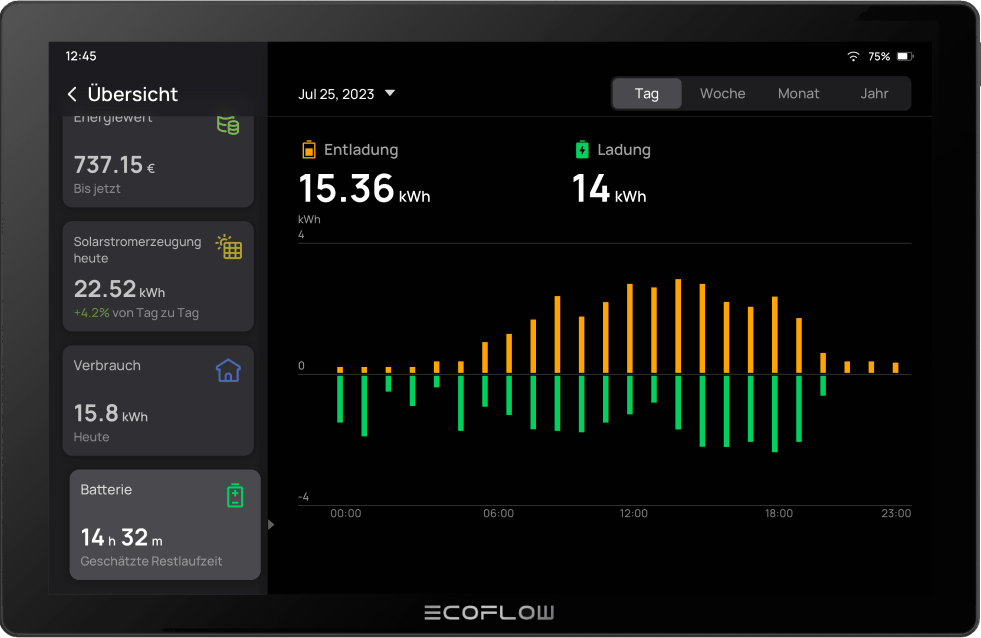
Task: Click the battery status icon at top right
Action: pos(904,57)
